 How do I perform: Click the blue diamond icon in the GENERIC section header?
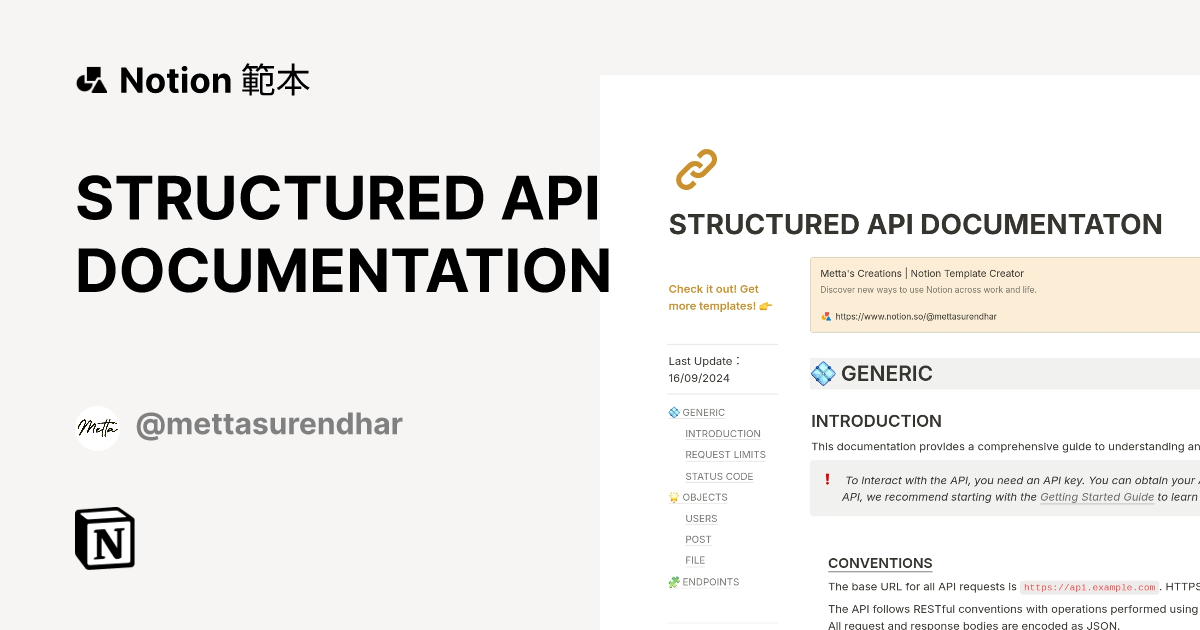coord(822,374)
